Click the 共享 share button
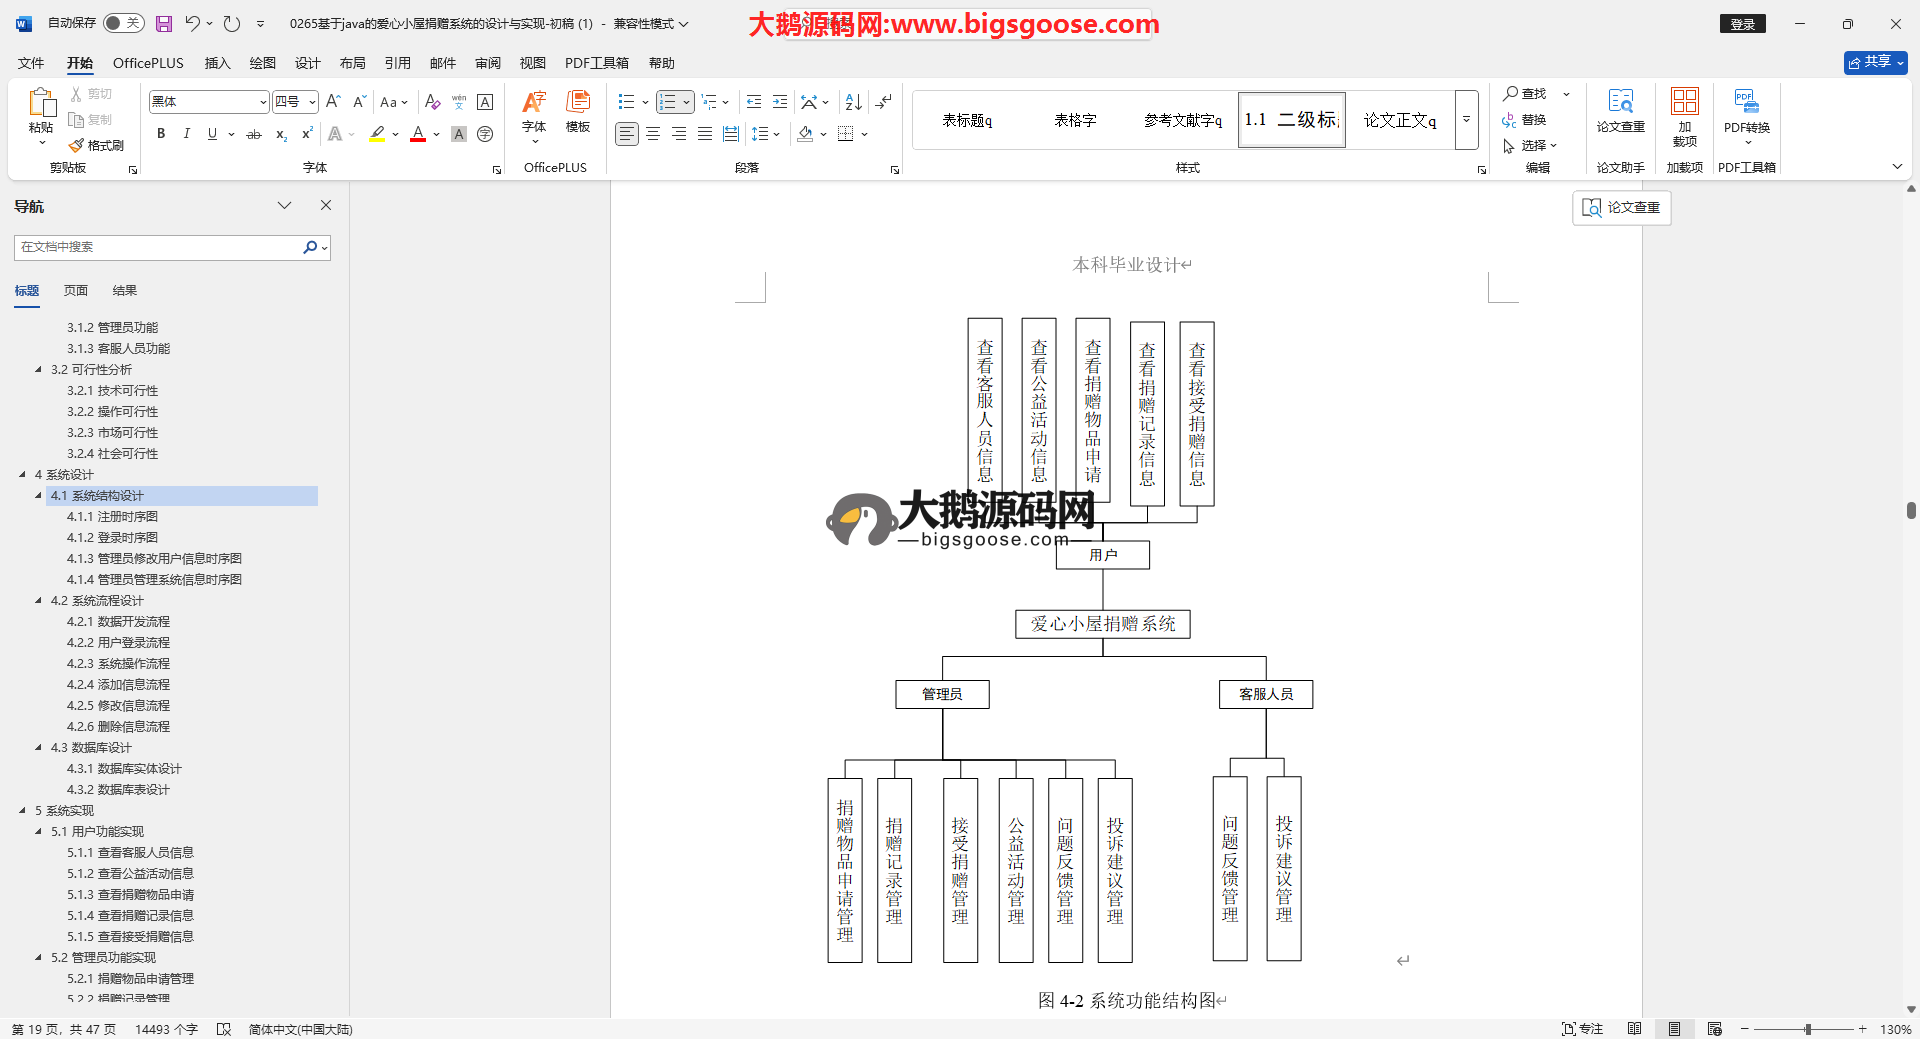The image size is (1920, 1039). (x=1875, y=62)
